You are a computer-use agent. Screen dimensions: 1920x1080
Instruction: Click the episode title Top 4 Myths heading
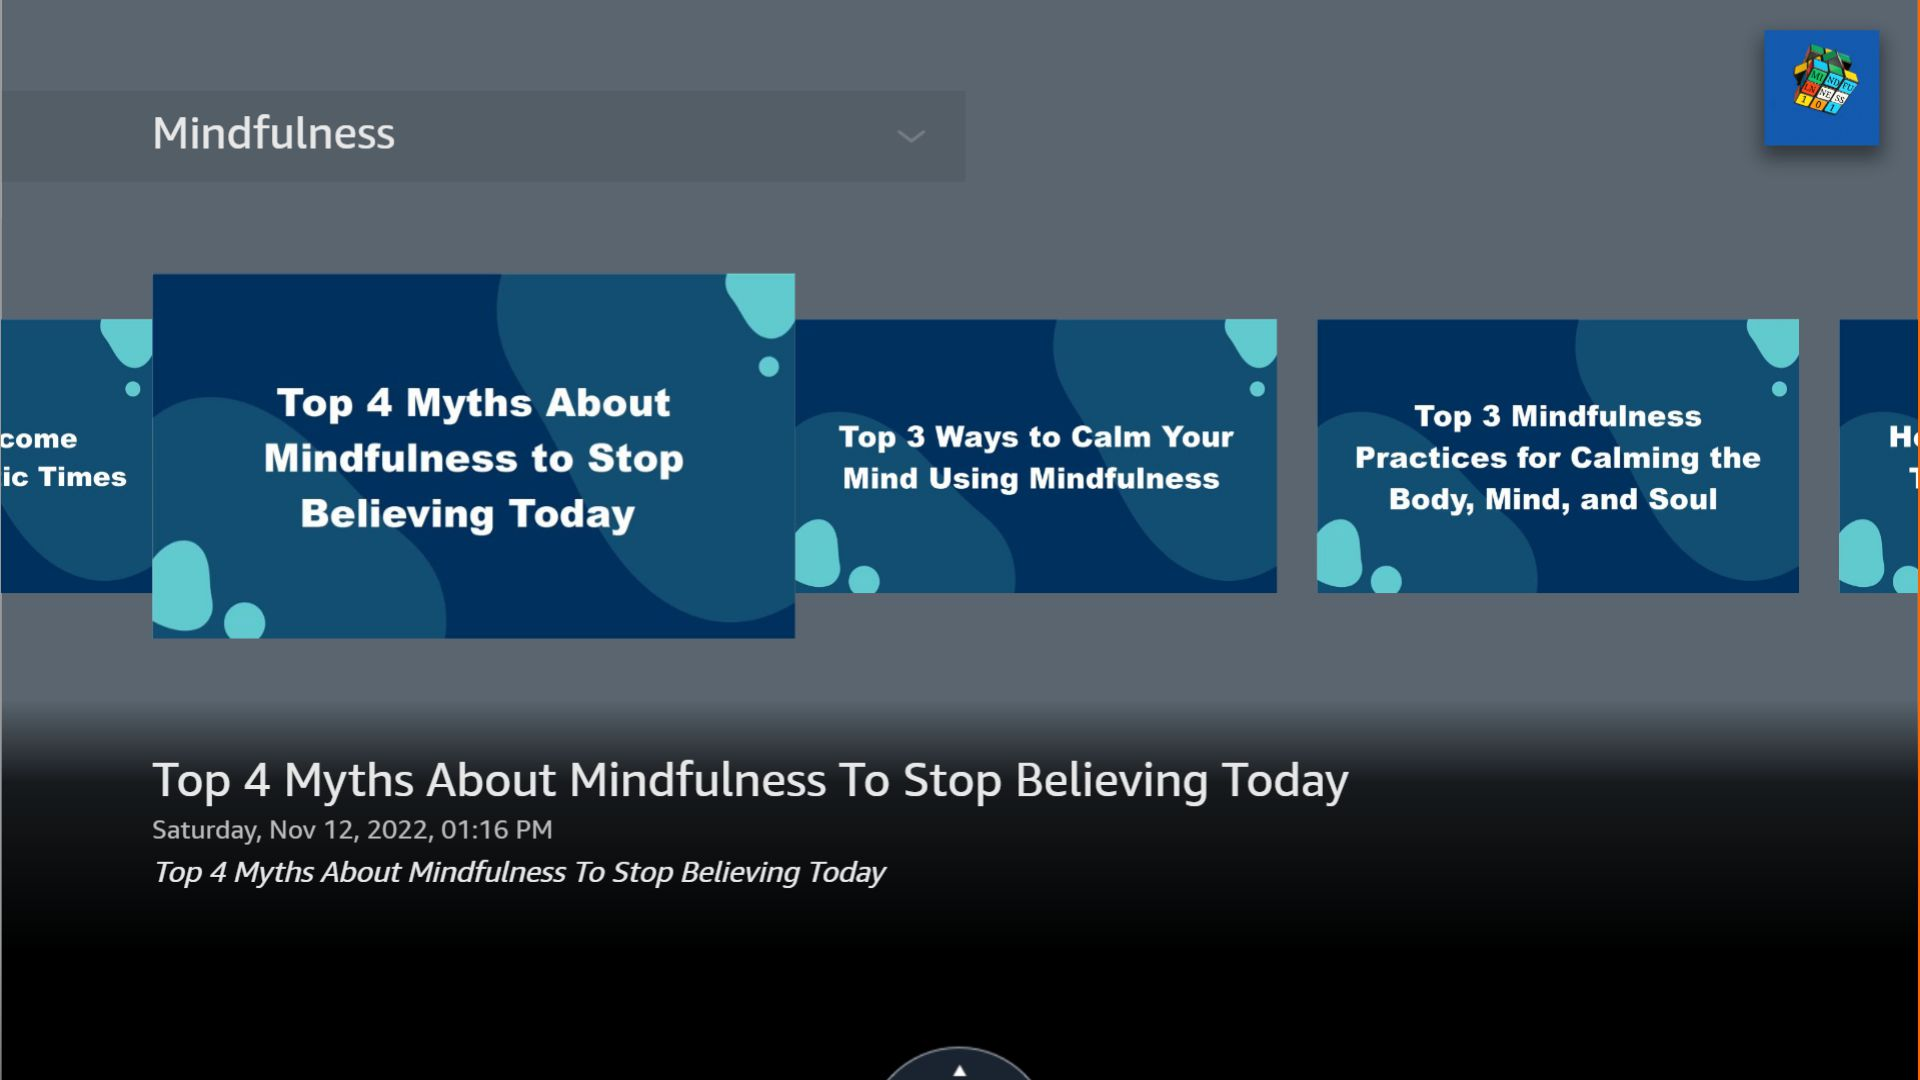coord(750,782)
